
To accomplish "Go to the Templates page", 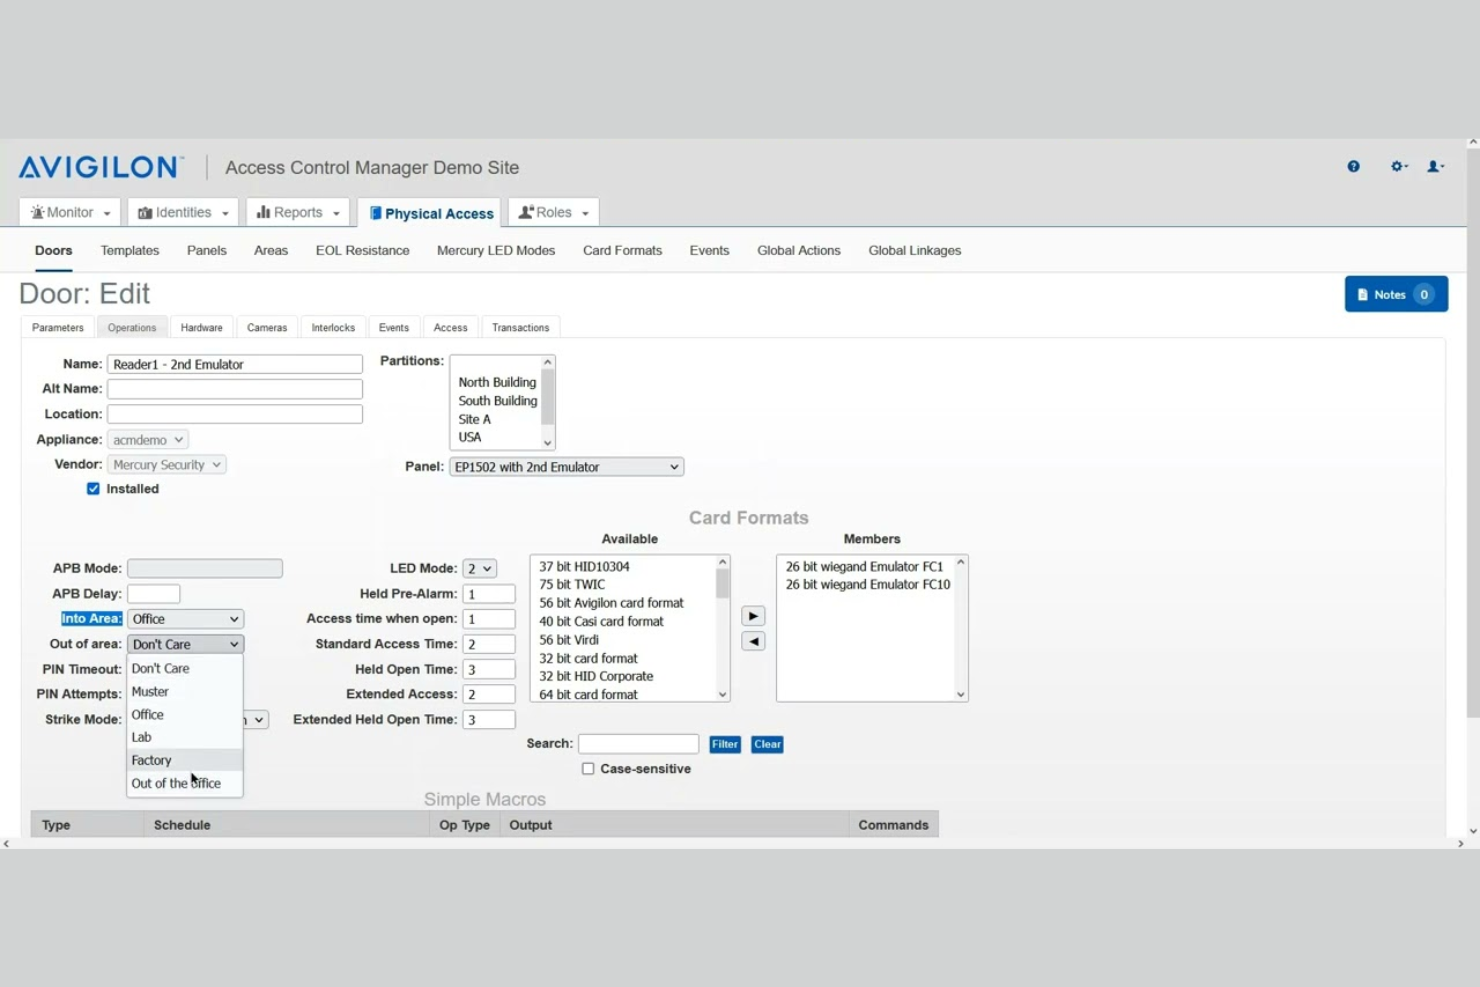I will (x=130, y=251).
